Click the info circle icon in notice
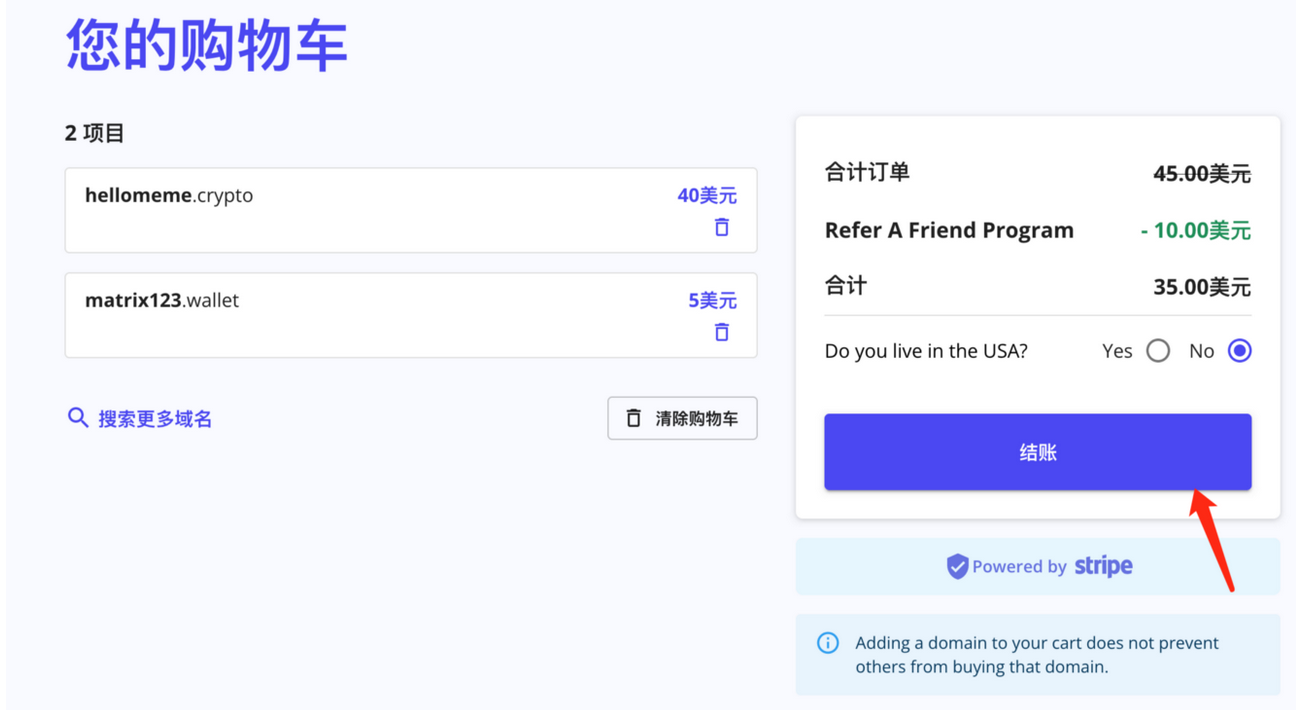Image resolution: width=1296 pixels, height=710 pixels. pos(828,642)
